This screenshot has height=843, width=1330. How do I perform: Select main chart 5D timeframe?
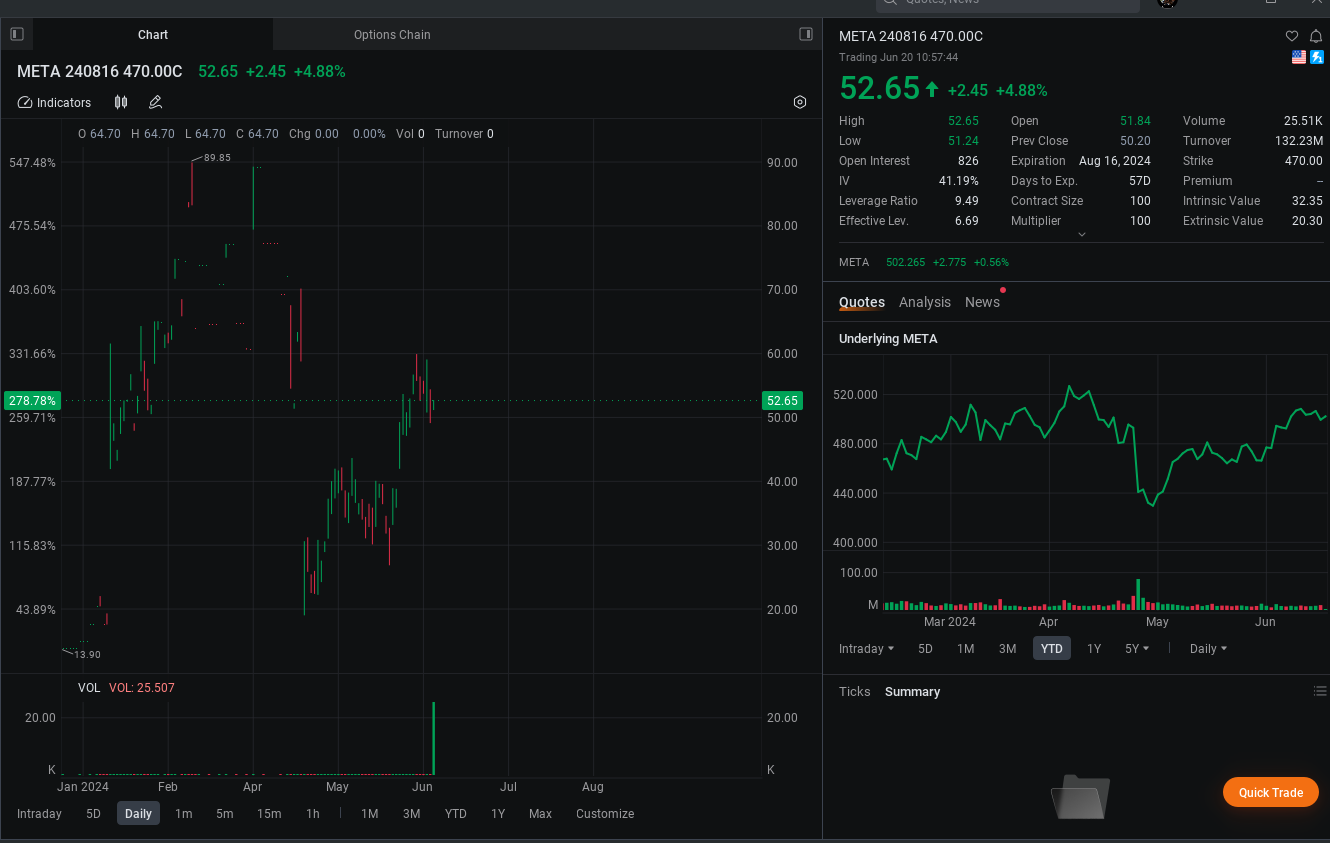pyautogui.click(x=93, y=813)
